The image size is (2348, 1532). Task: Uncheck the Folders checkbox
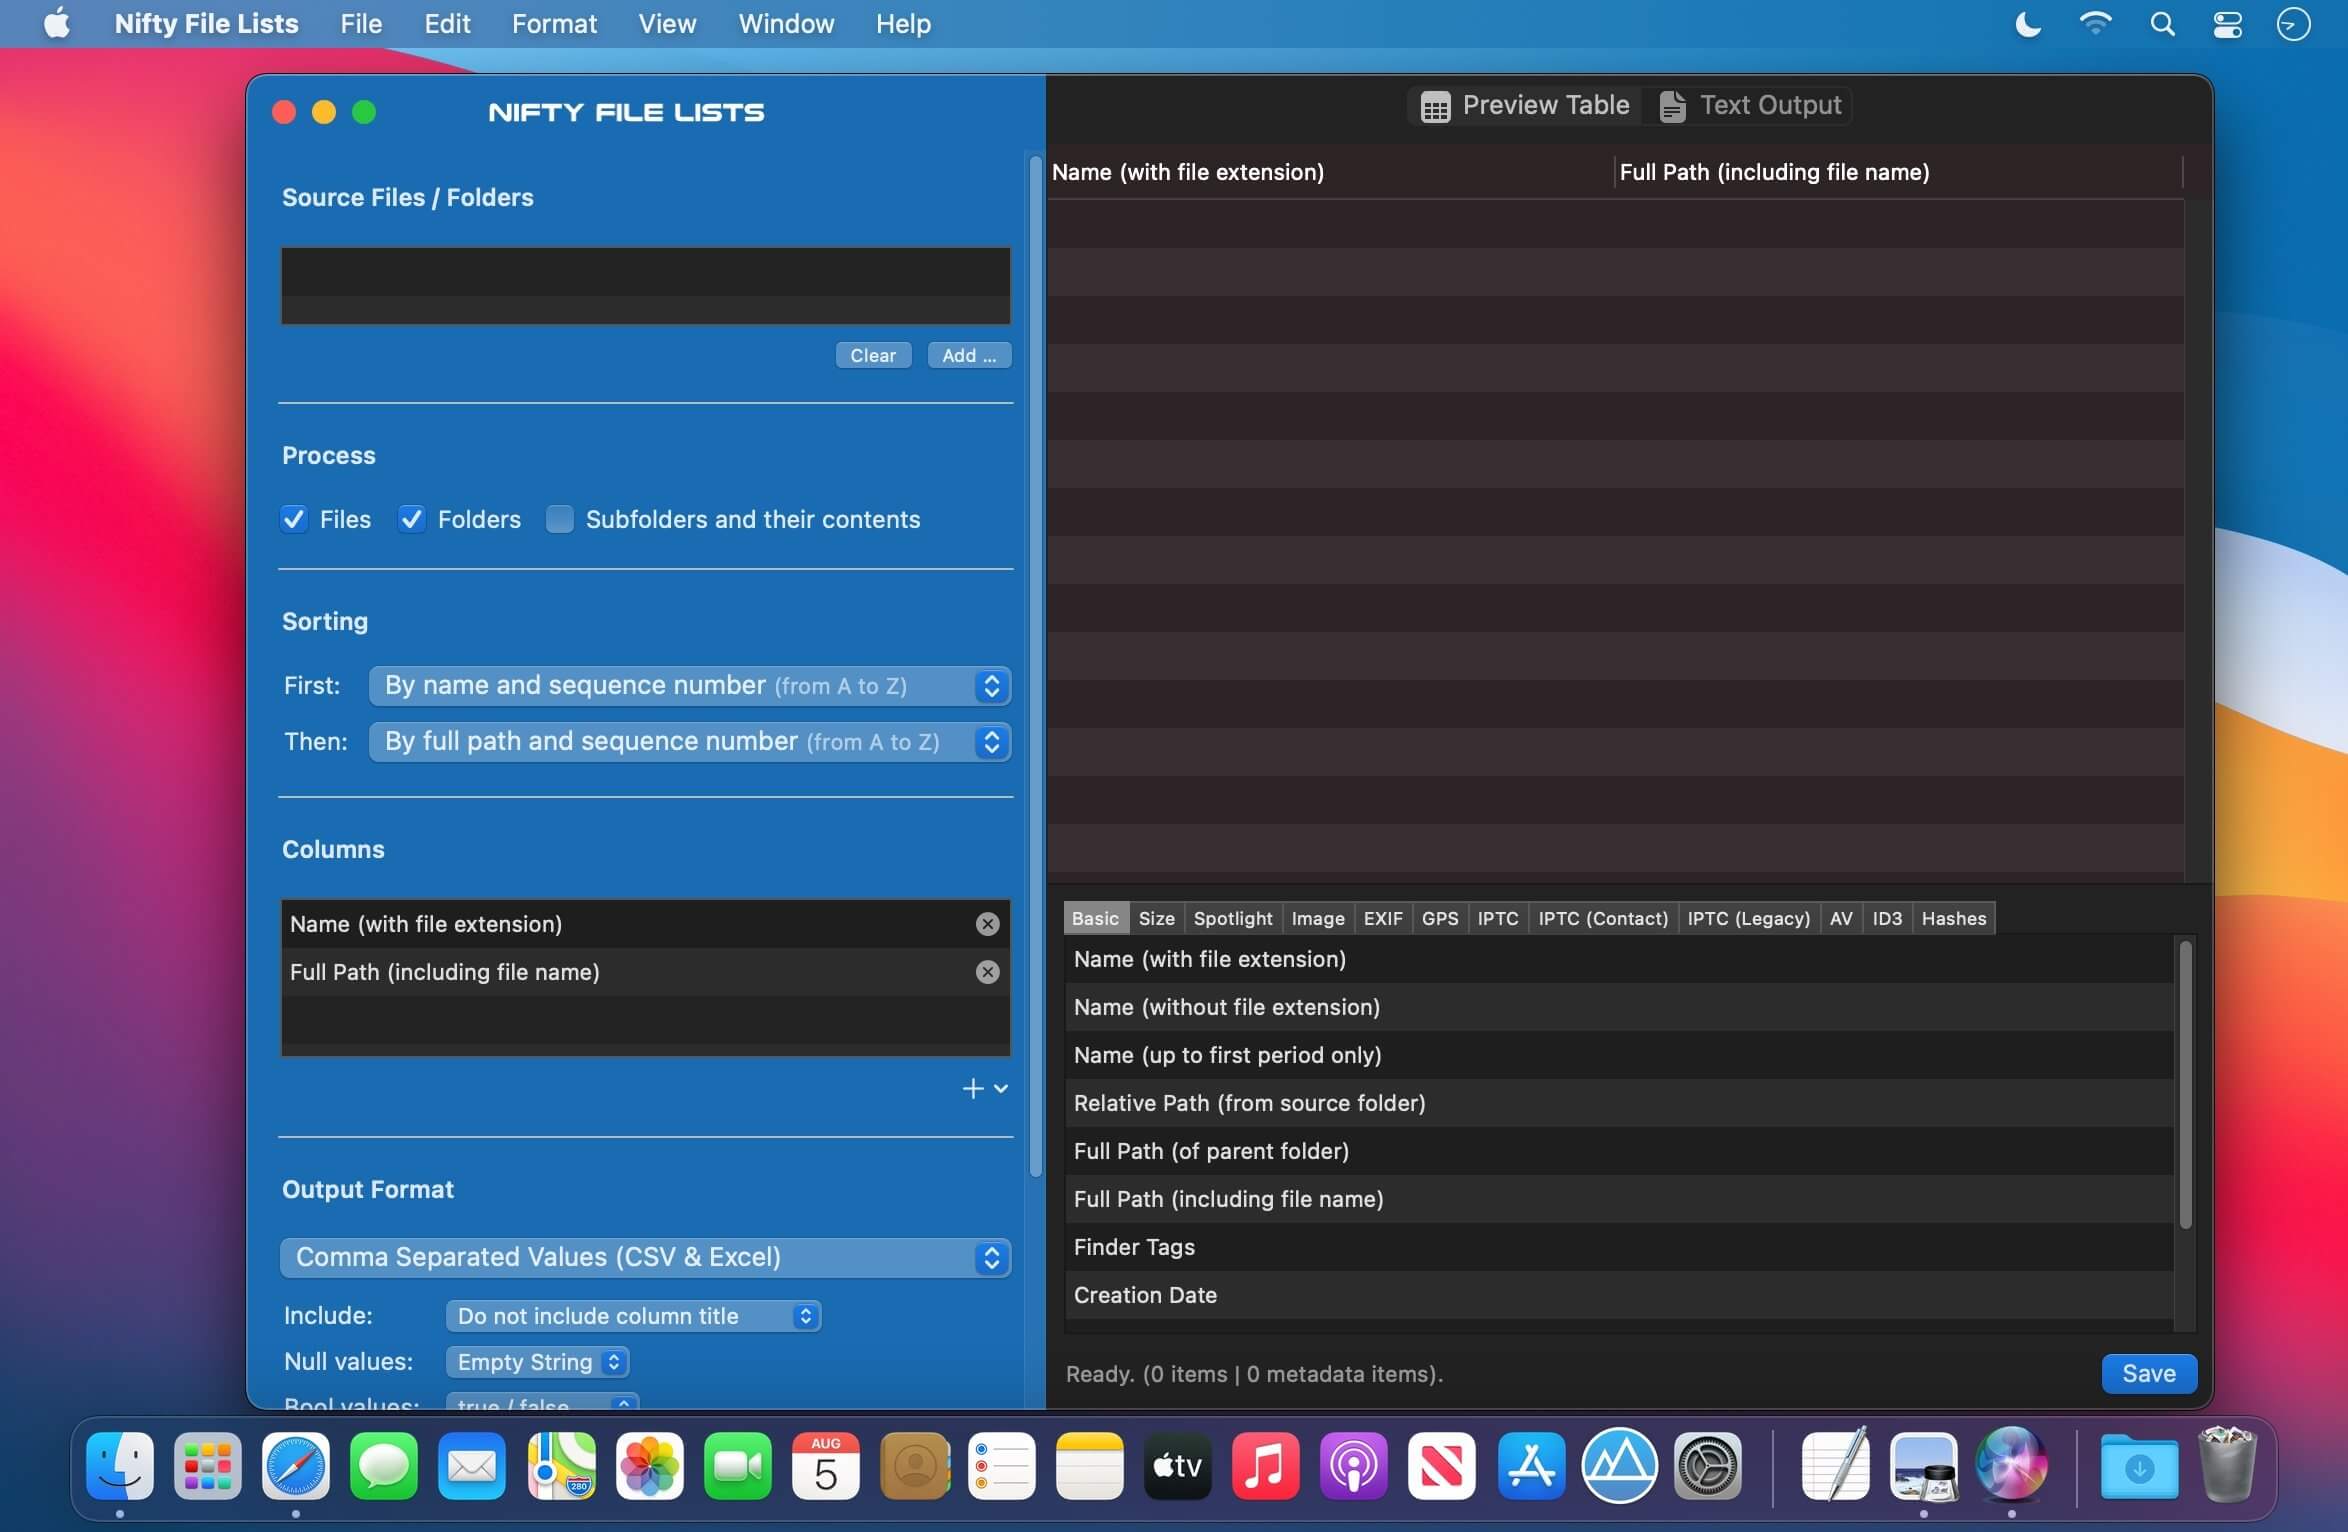(411, 519)
